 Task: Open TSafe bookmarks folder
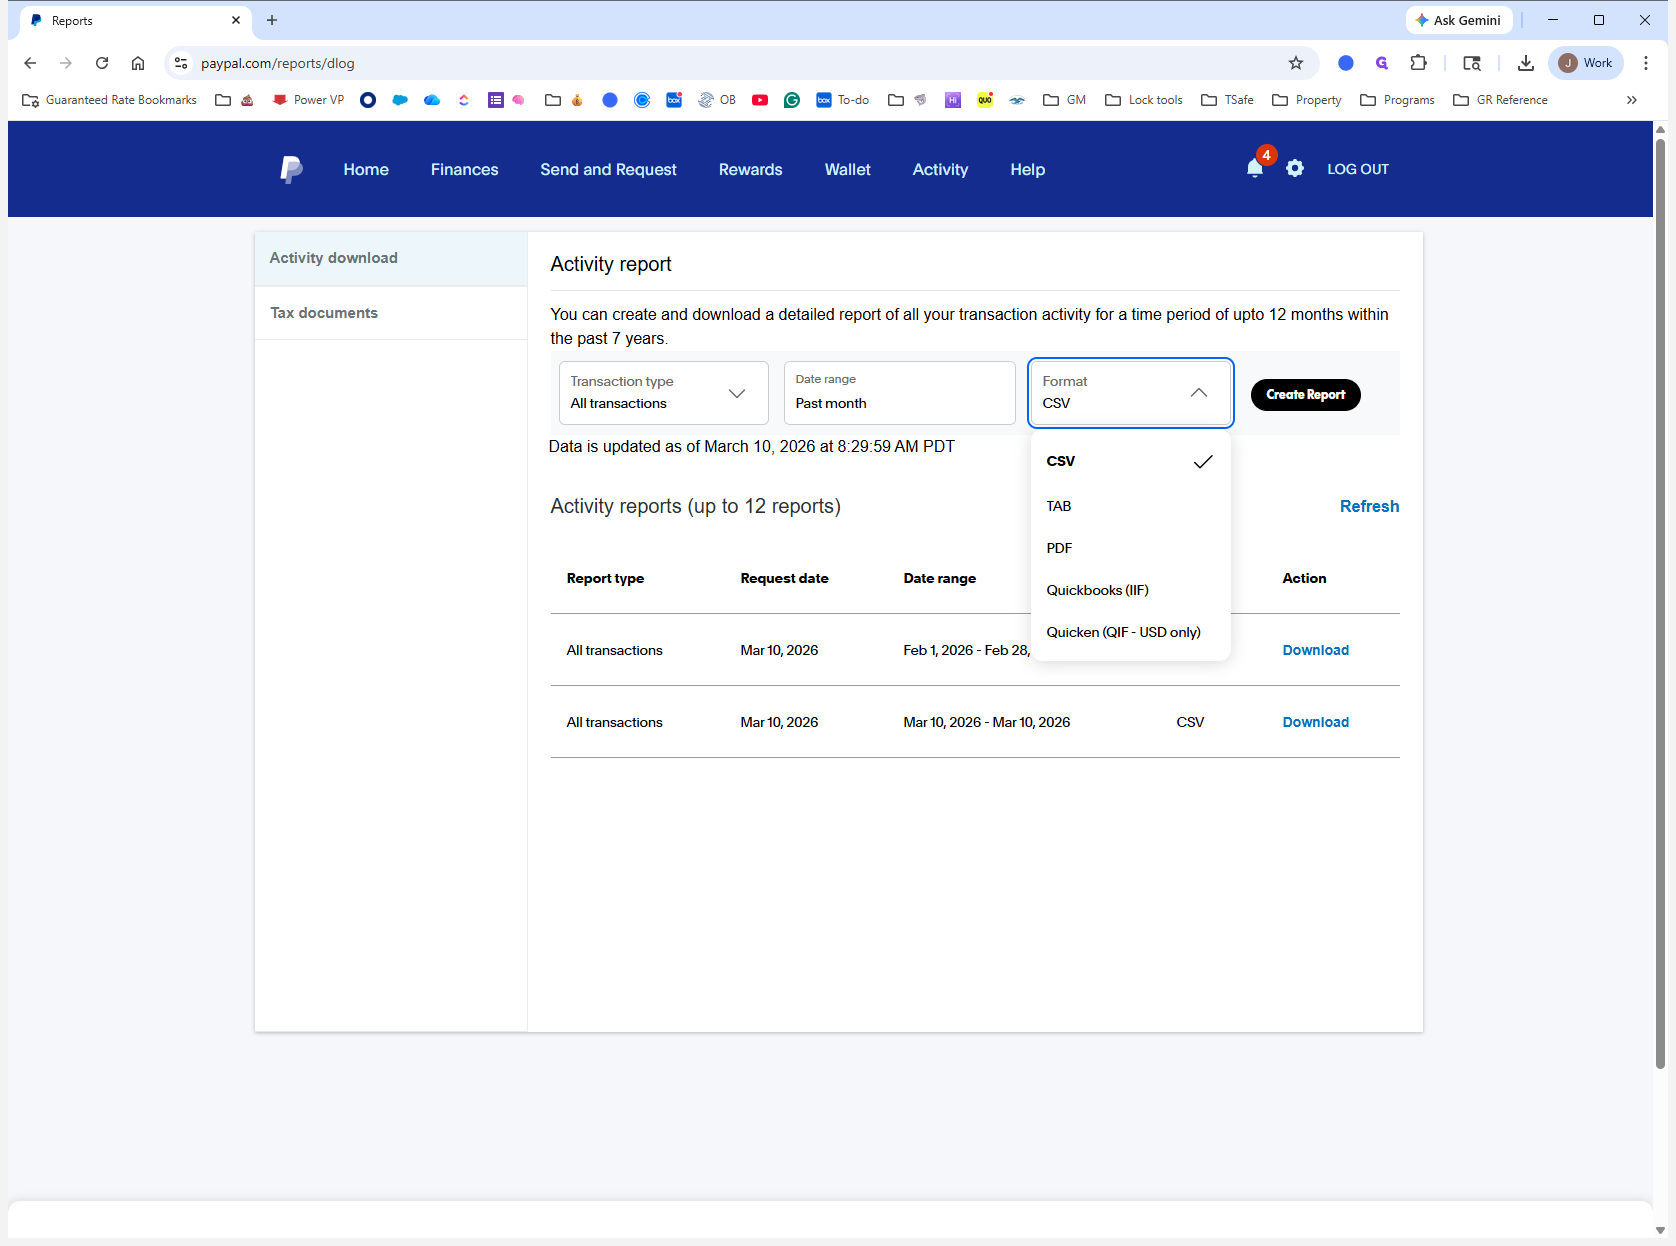[1228, 100]
